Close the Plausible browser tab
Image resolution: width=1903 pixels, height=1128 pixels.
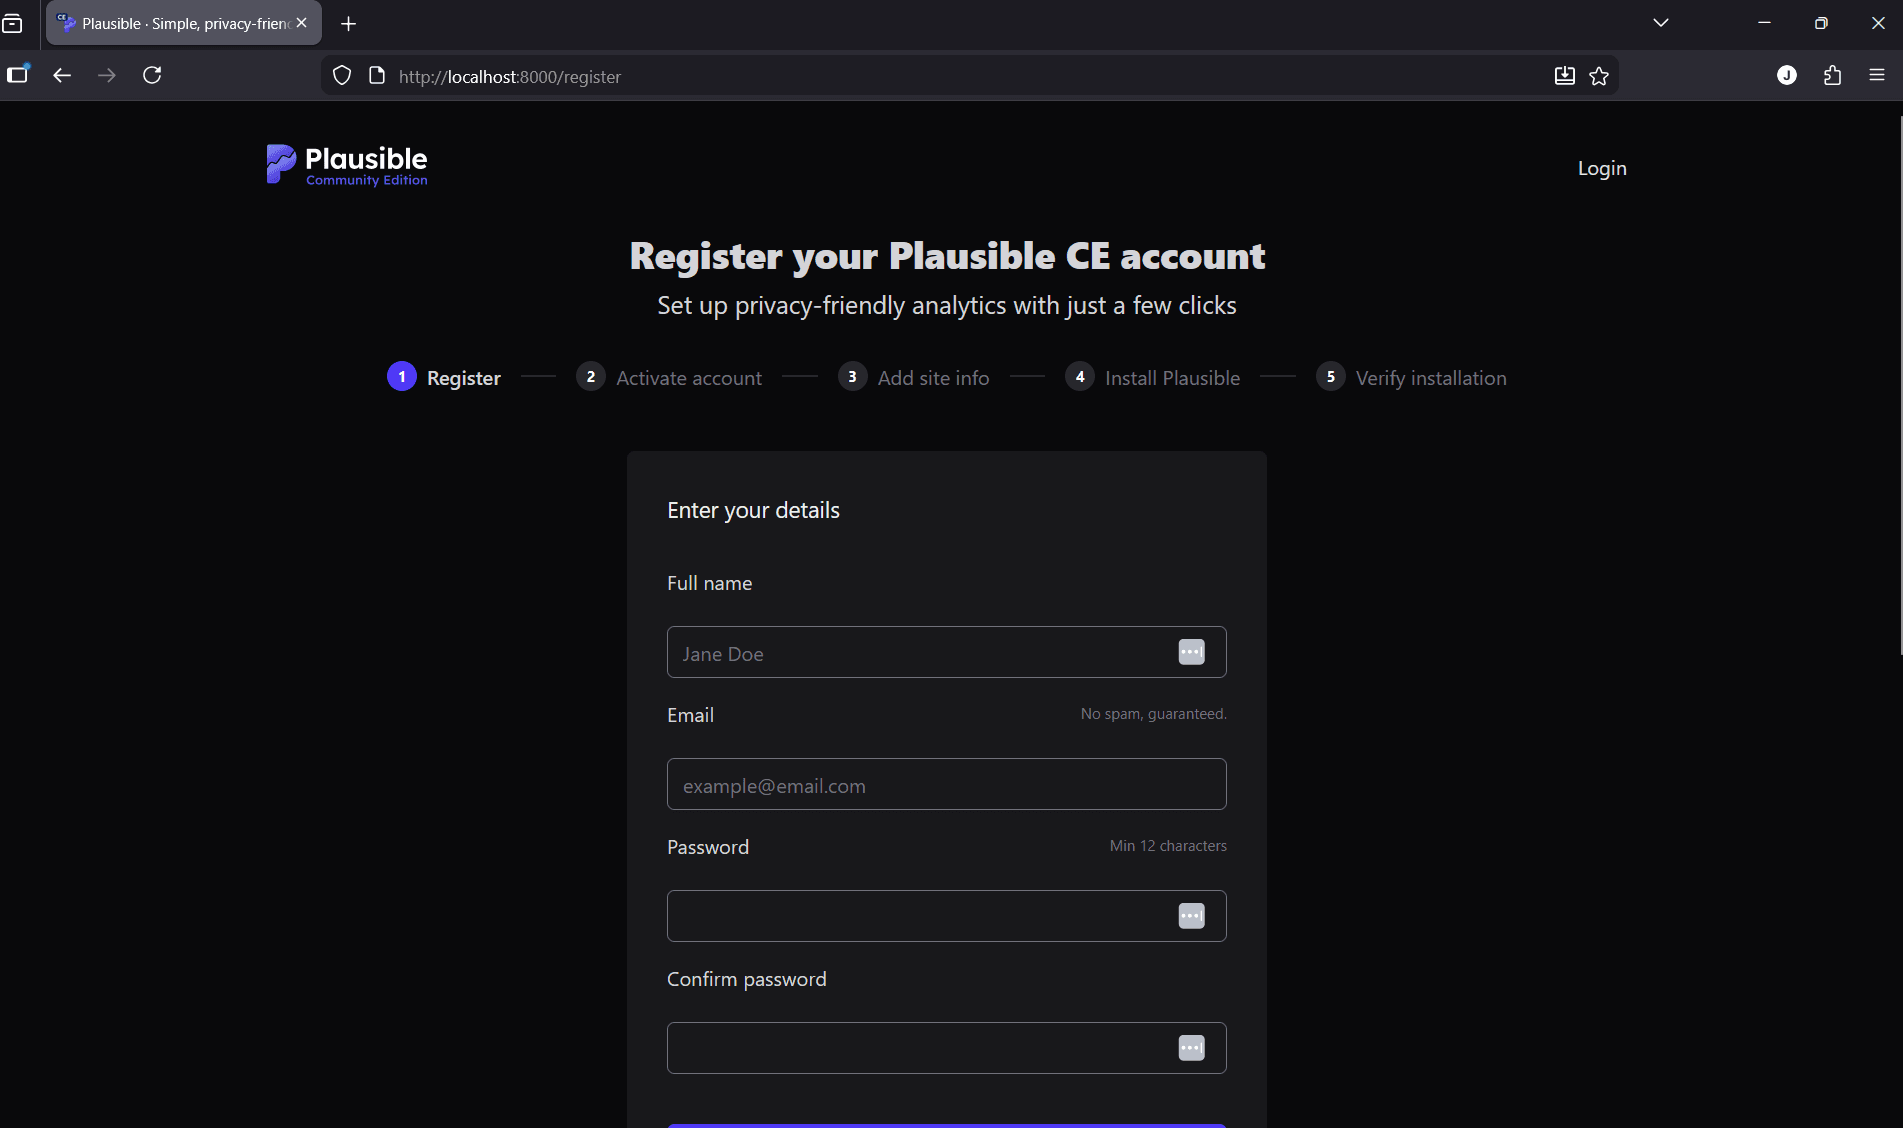click(302, 23)
